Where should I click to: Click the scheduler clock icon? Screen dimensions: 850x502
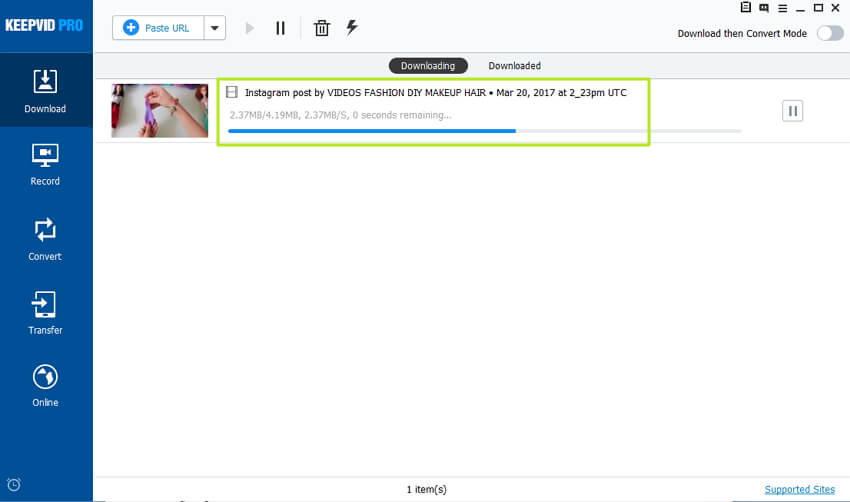pos(14,484)
